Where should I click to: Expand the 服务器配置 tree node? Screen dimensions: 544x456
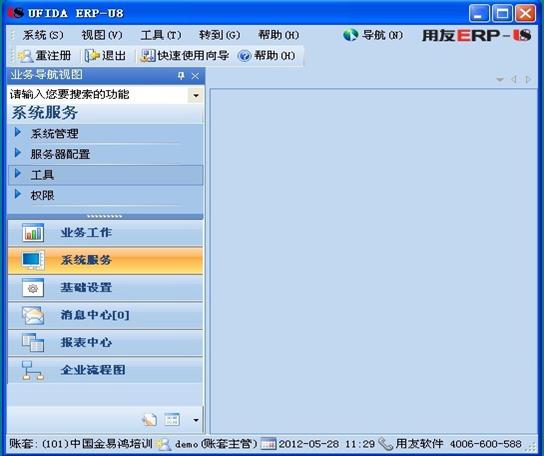pyautogui.click(x=18, y=153)
